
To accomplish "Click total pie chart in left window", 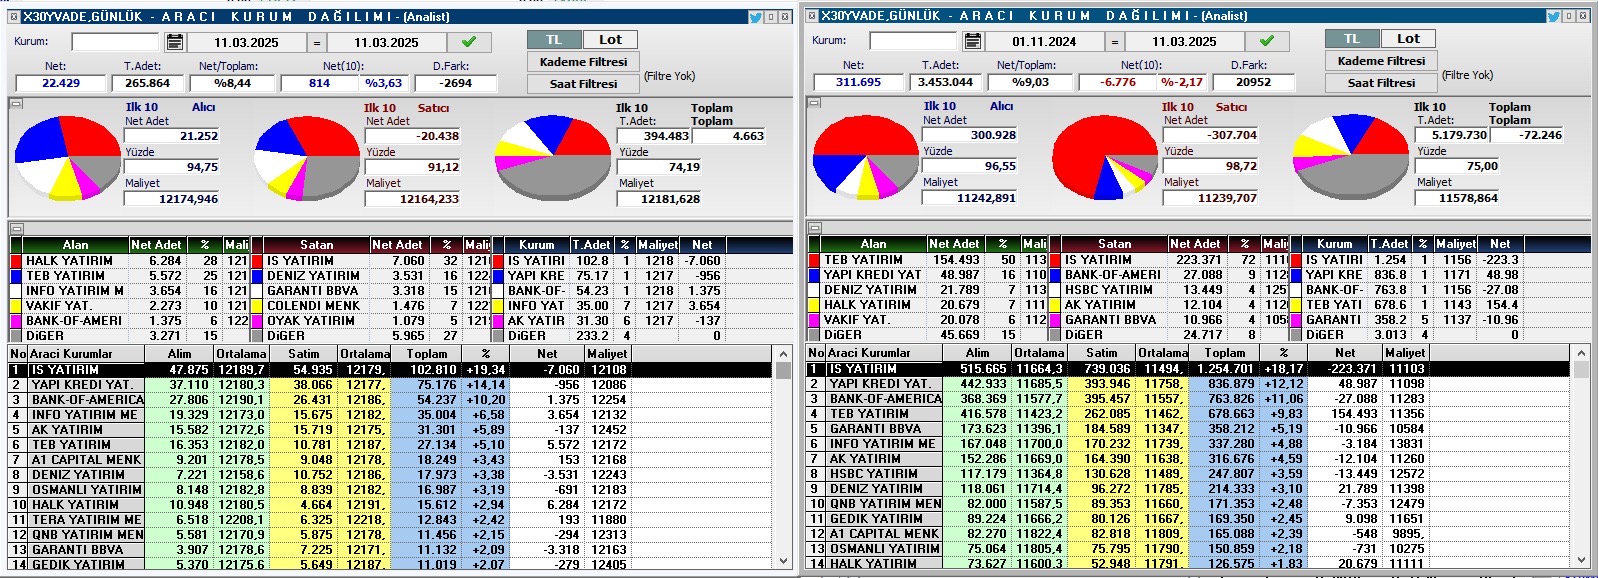I will click(555, 158).
